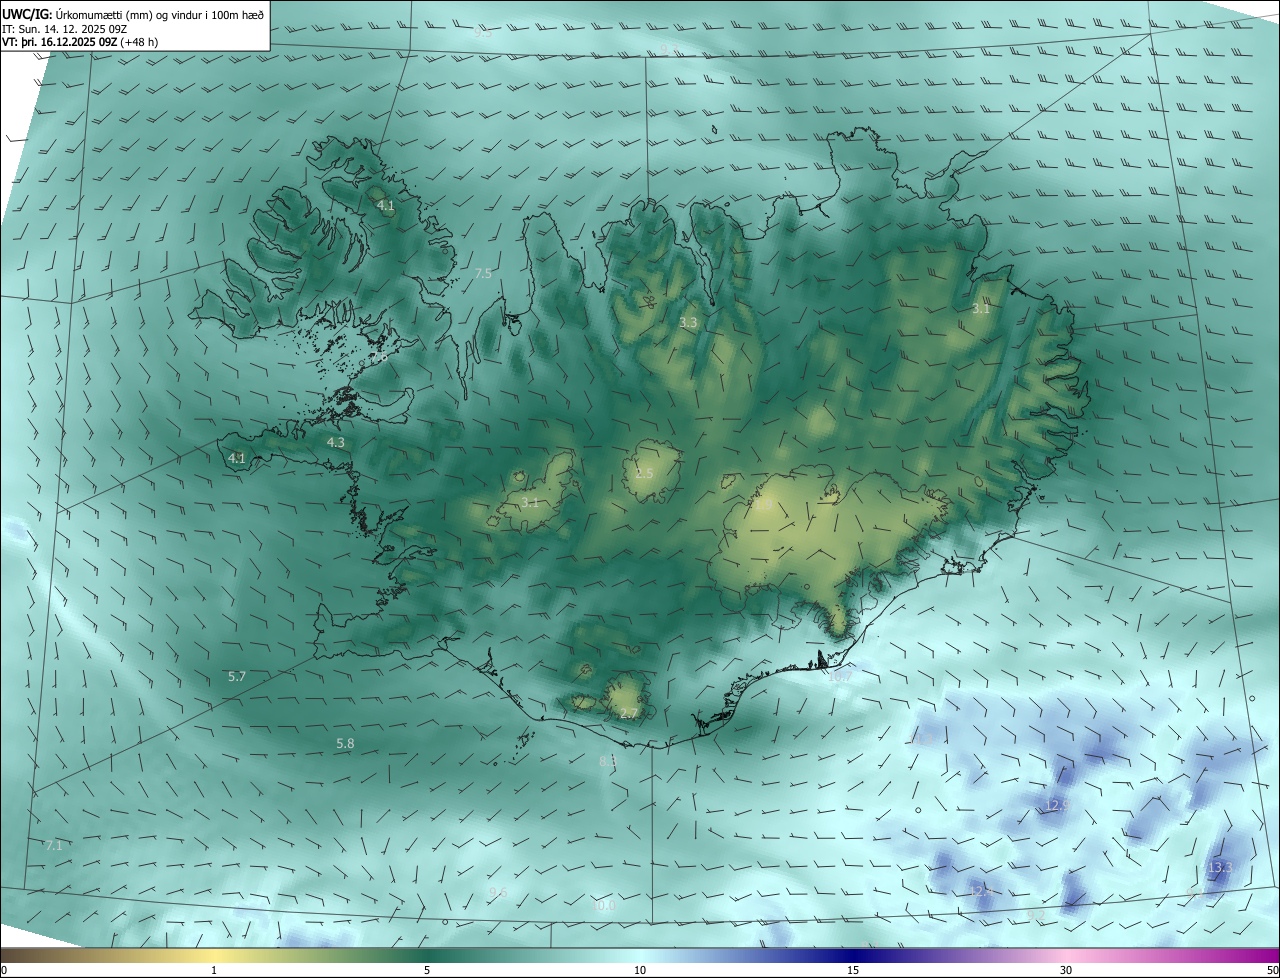Click the 5.7 value southwest of Reykjanes
1280x978 pixels.
click(x=237, y=677)
